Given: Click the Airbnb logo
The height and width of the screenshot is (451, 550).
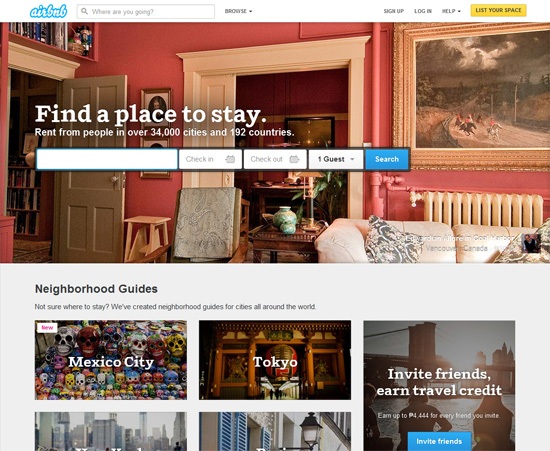Looking at the screenshot, I should (48, 12).
